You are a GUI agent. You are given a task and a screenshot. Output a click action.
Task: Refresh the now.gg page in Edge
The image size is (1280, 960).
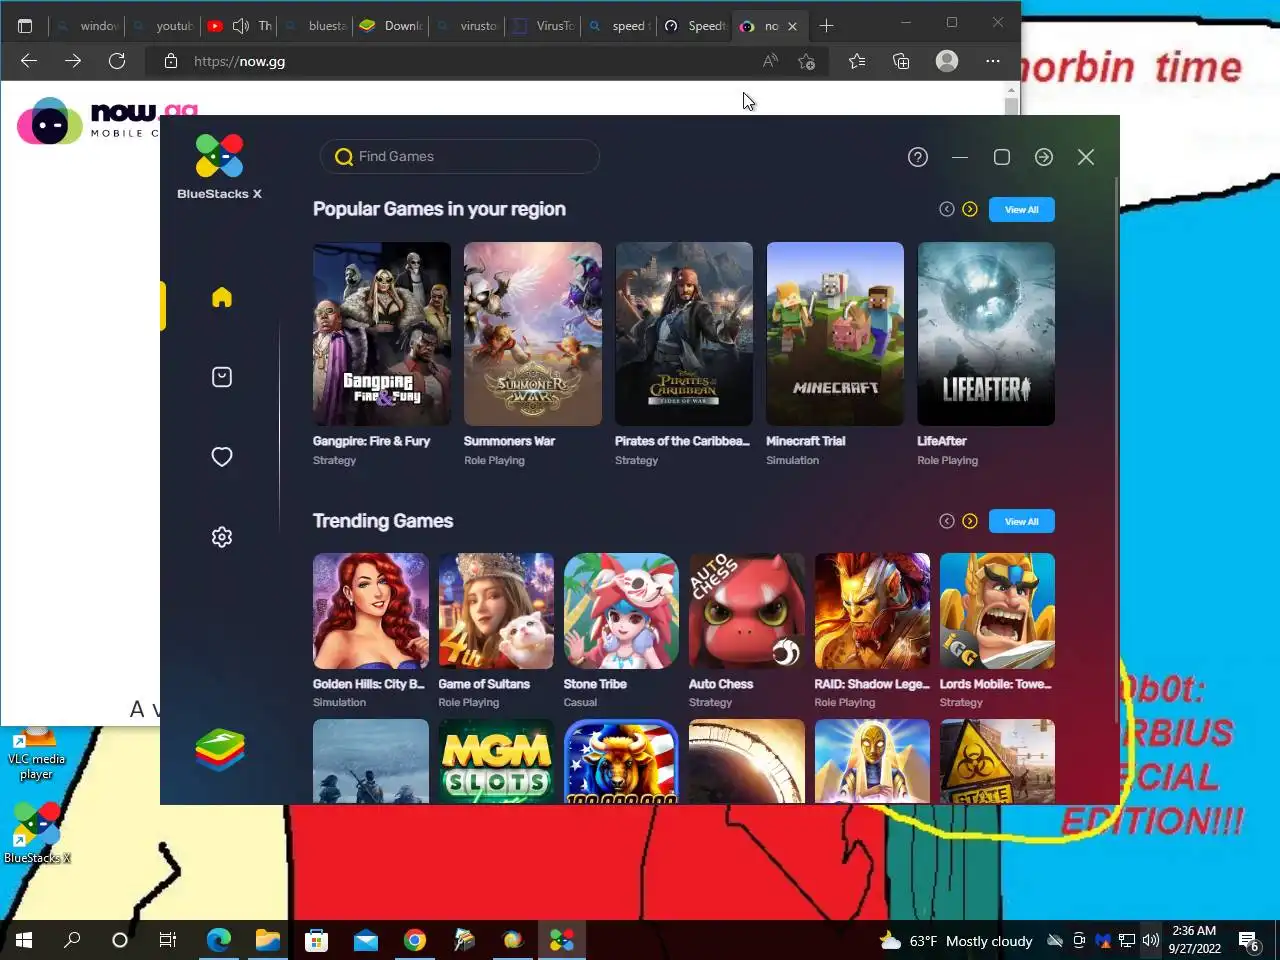coord(117,61)
